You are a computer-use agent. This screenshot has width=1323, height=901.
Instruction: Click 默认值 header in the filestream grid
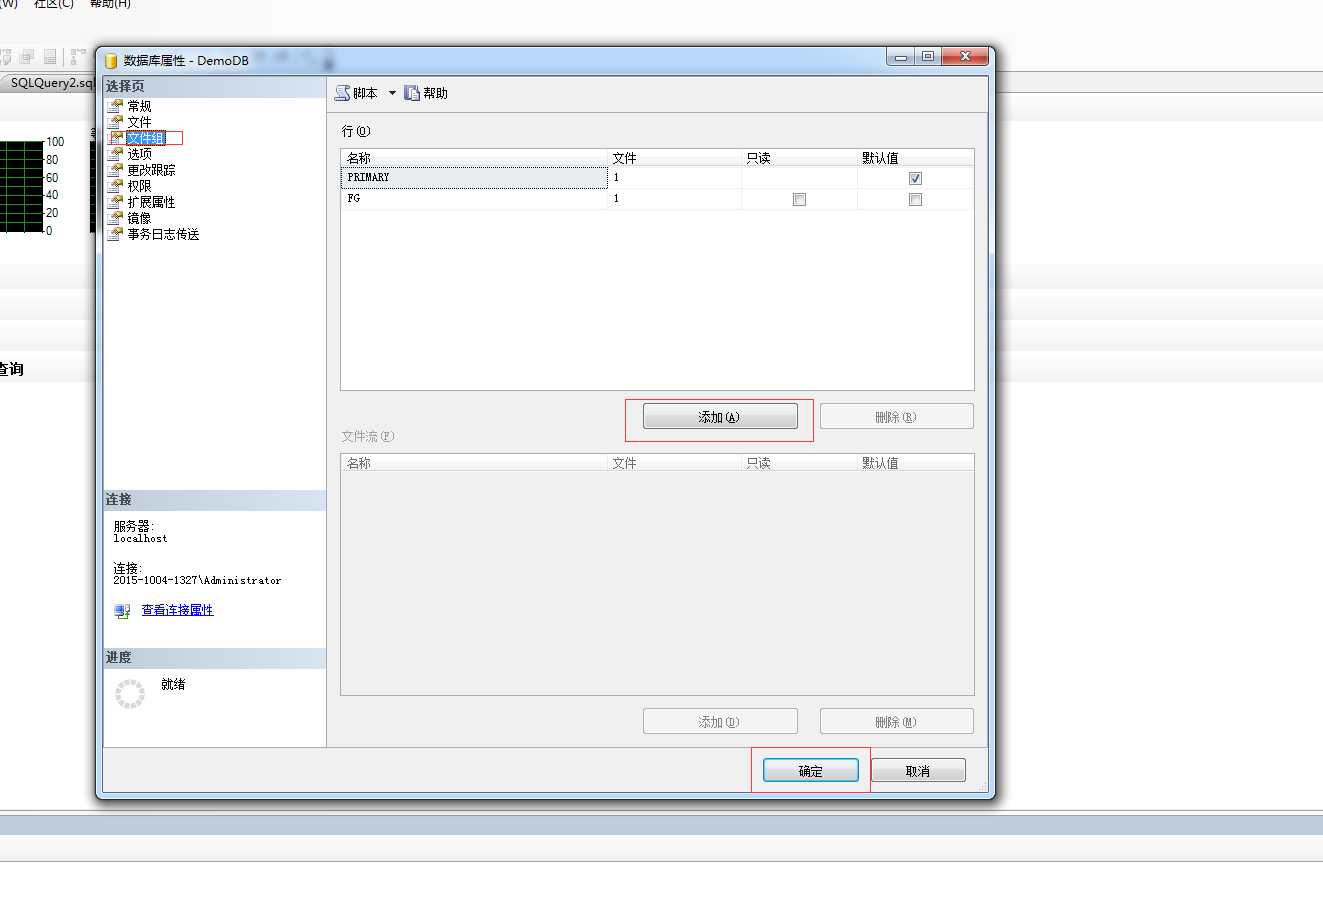[x=915, y=463]
